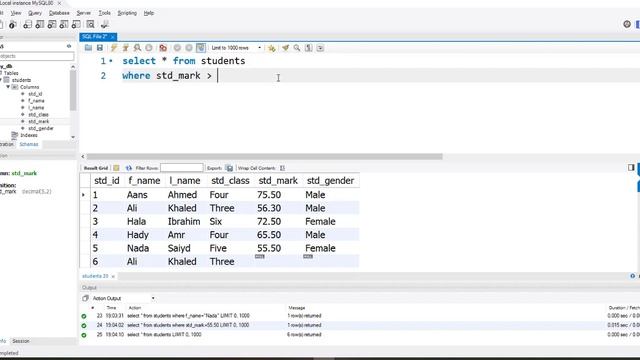
Task: Select the Session tab at bottom left
Action: tap(20, 341)
